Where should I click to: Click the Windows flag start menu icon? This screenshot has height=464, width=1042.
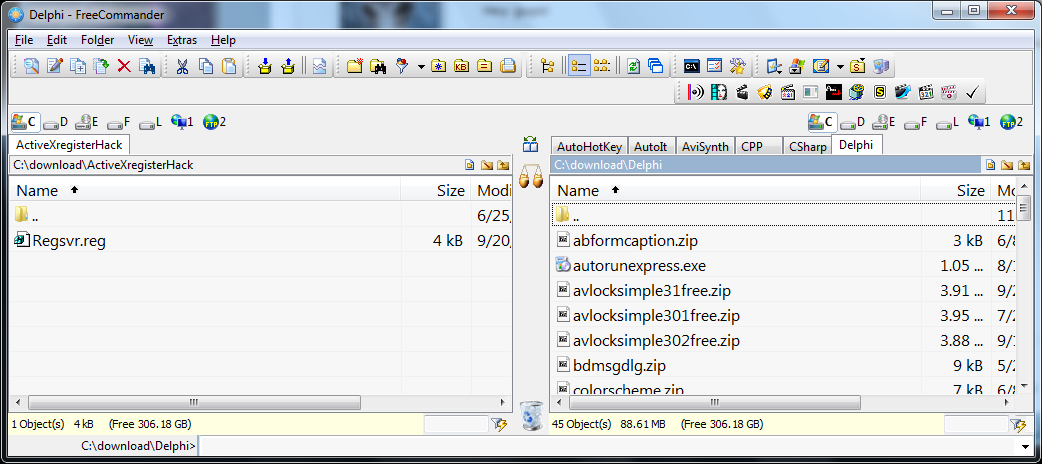[x=797, y=66]
